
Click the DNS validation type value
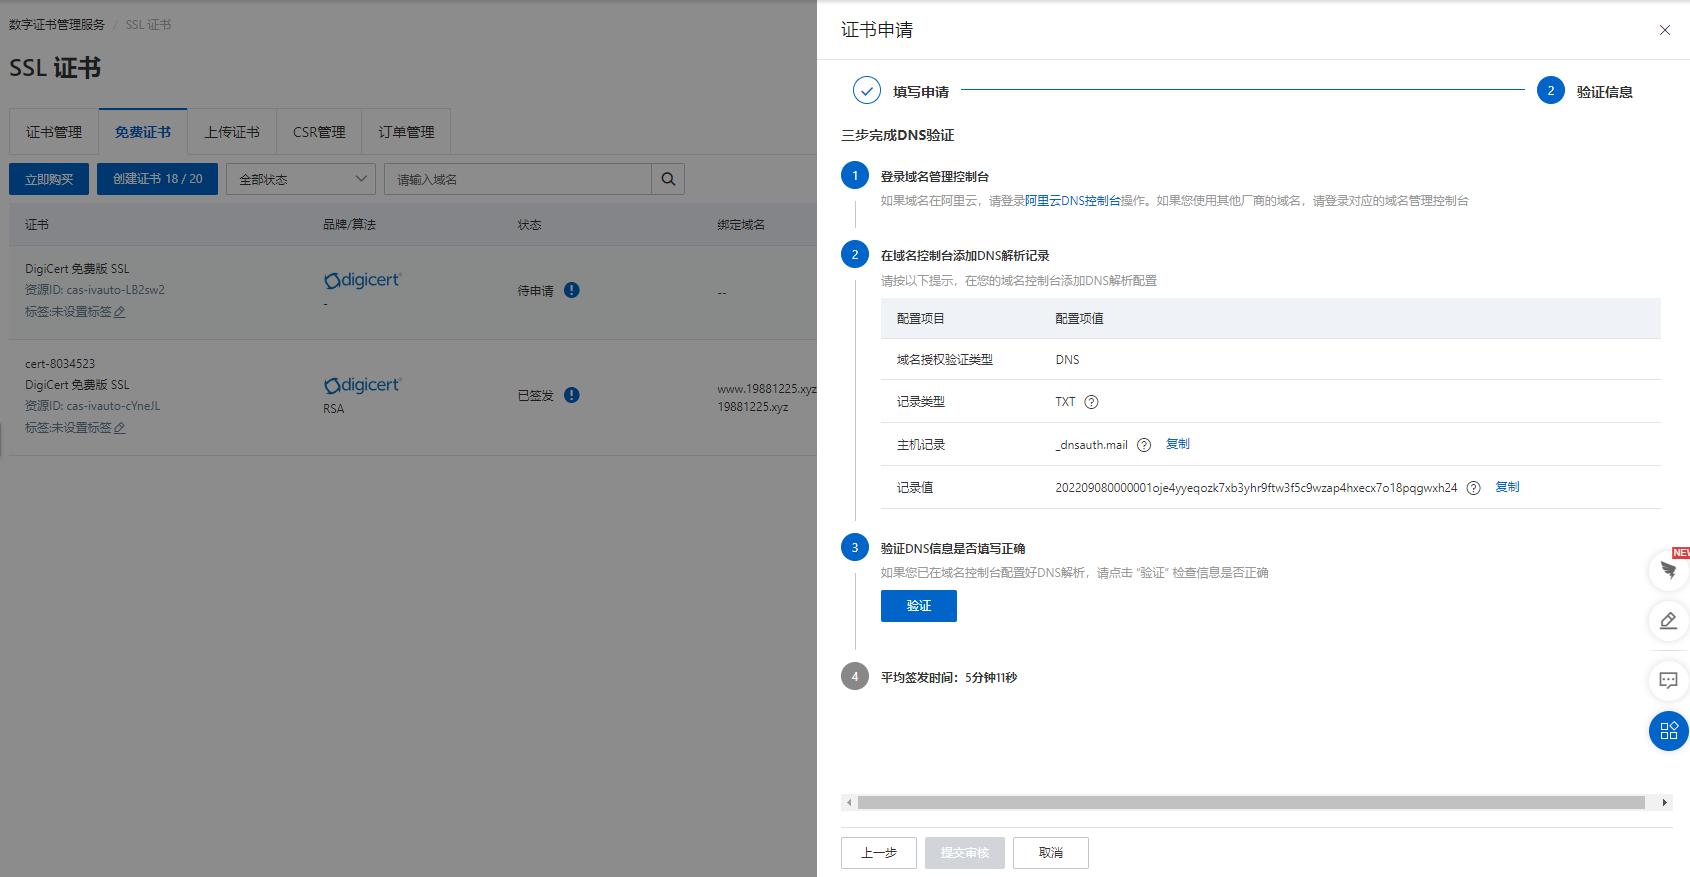(1067, 360)
